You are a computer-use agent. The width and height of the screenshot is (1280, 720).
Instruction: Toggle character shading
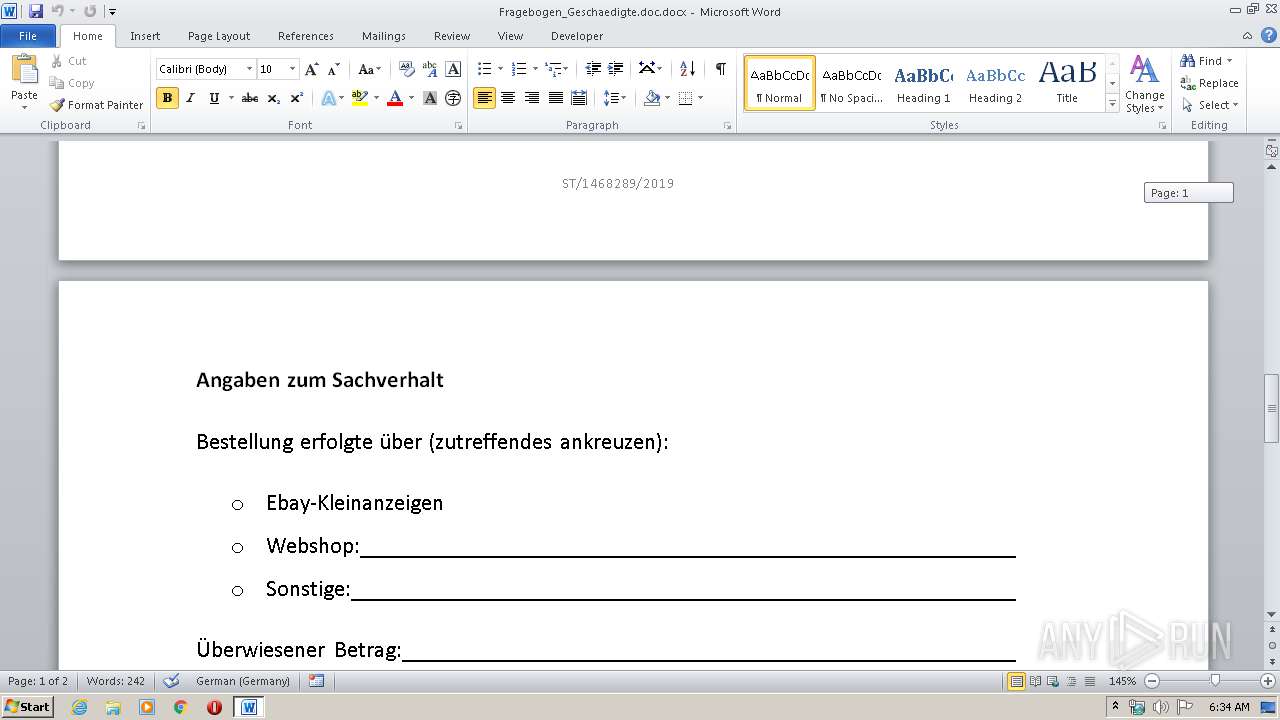click(430, 98)
